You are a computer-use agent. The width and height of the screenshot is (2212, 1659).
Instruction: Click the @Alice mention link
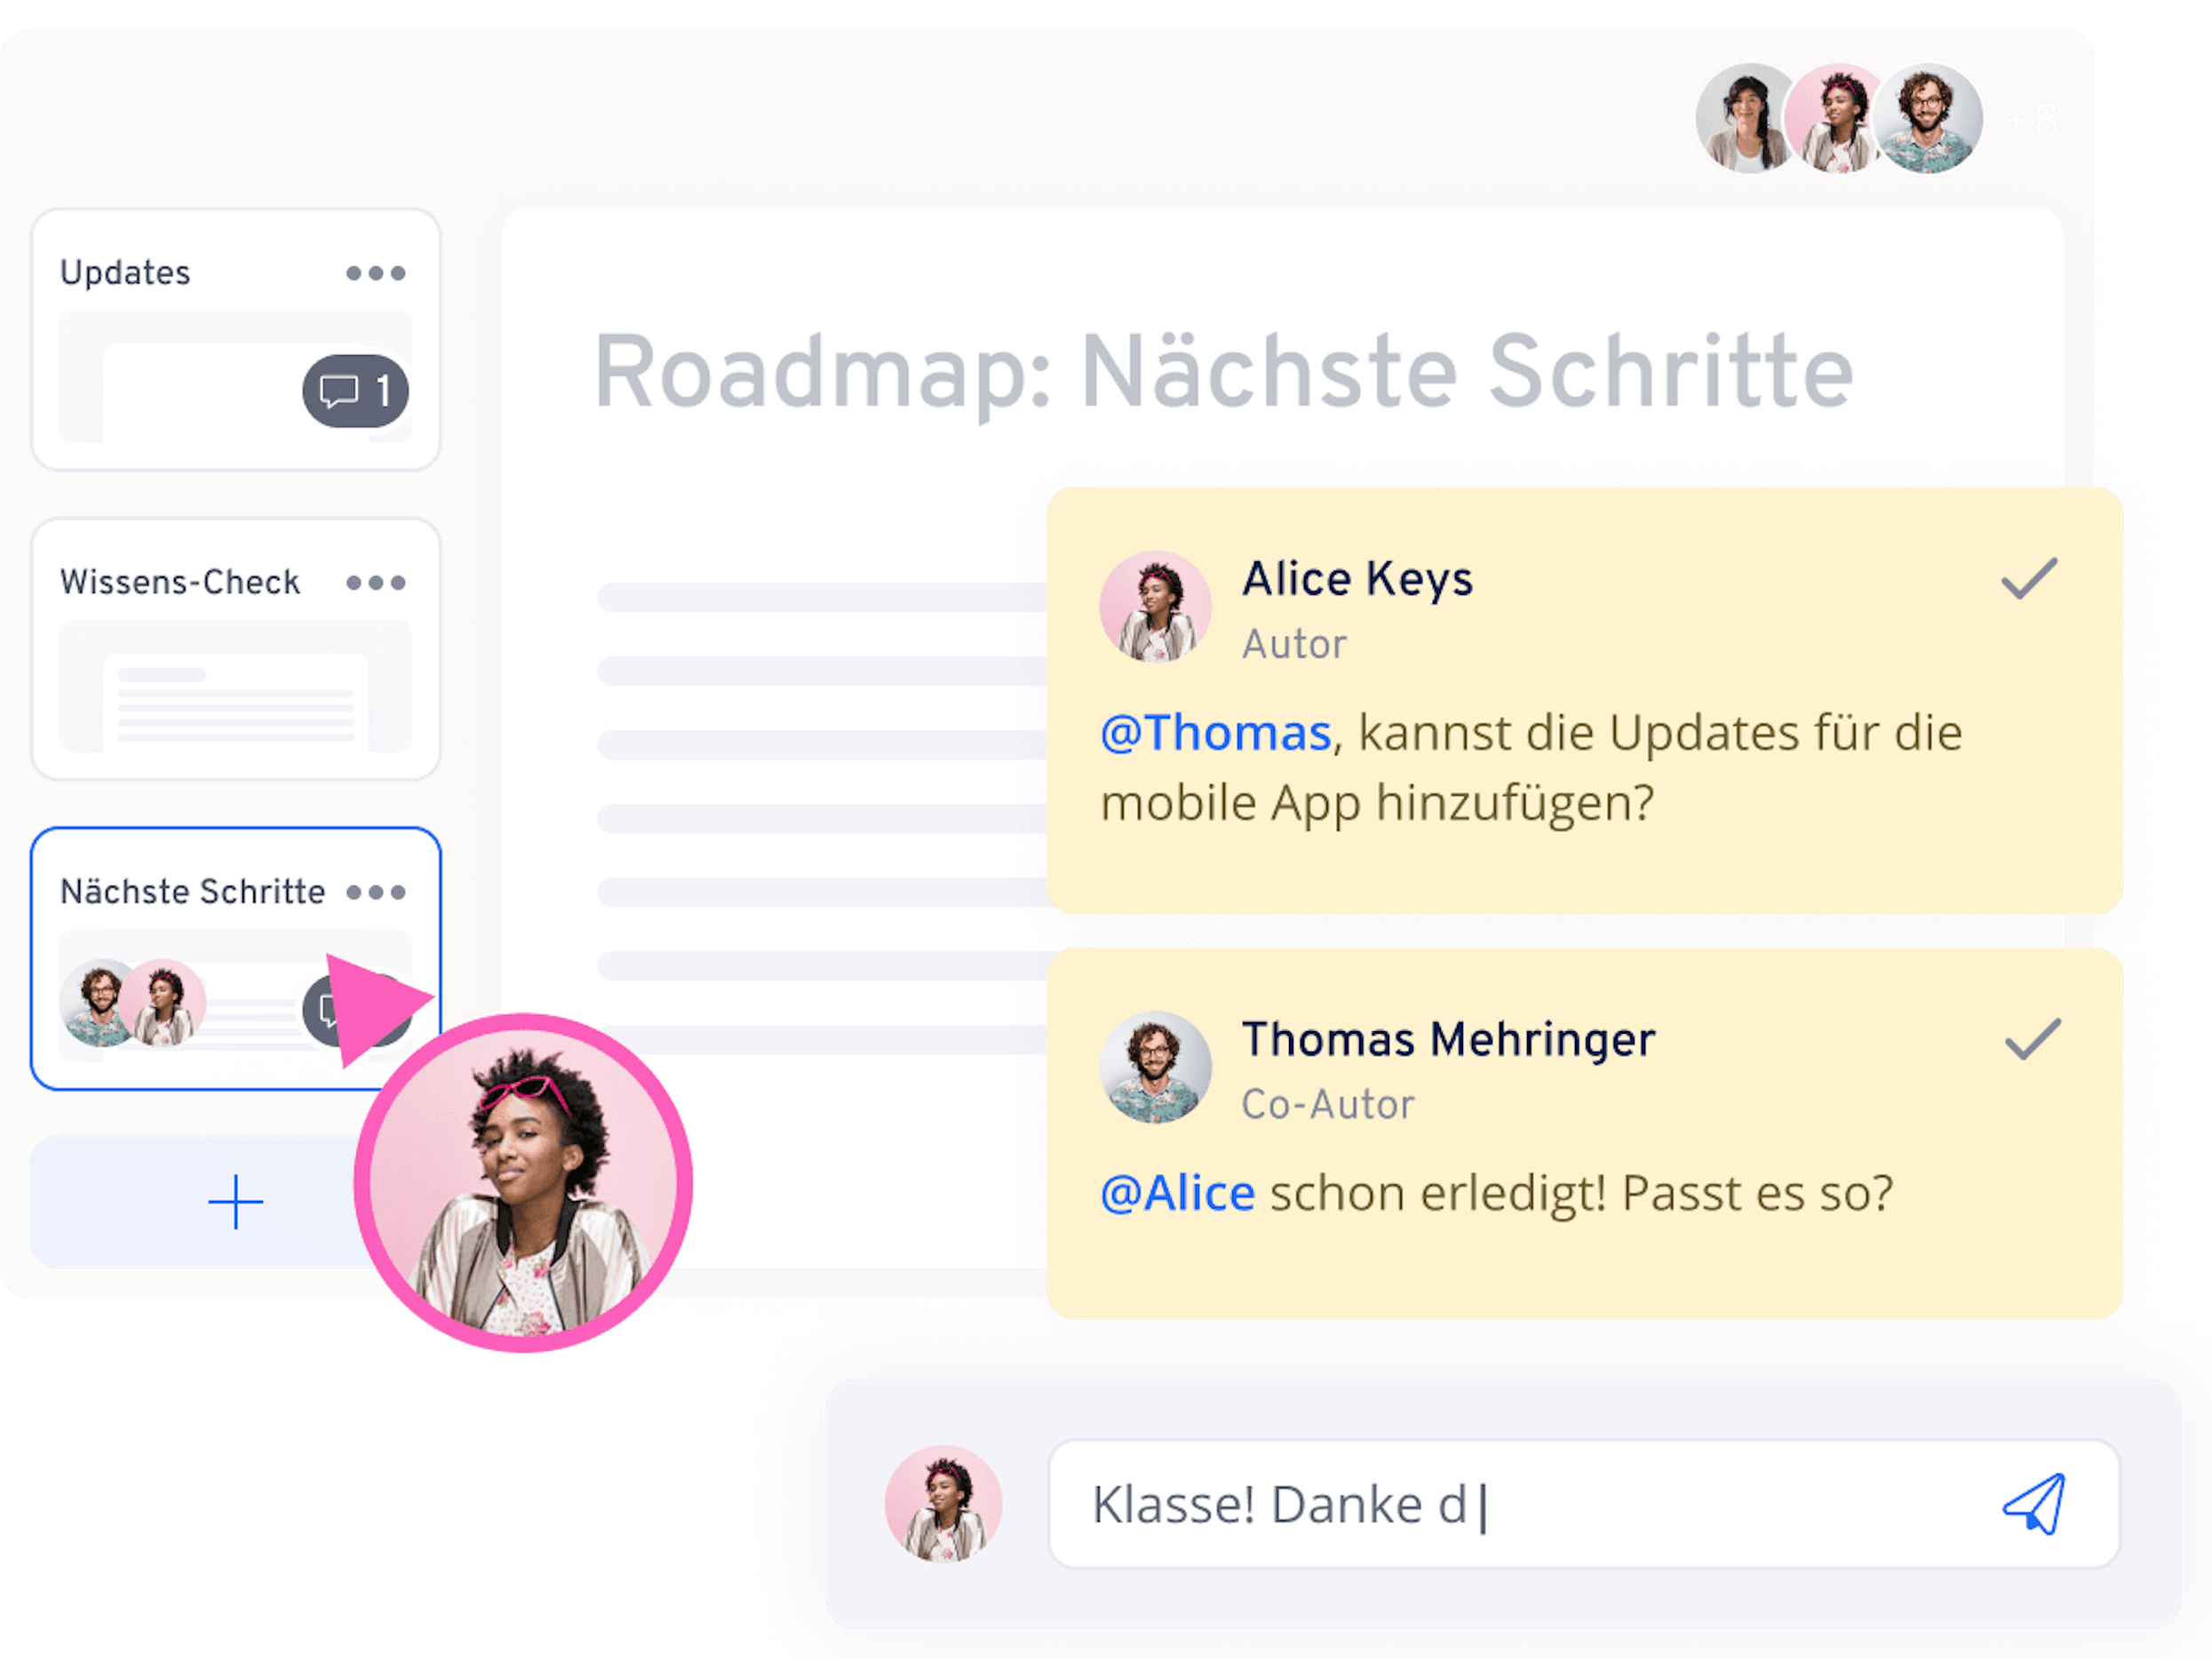pos(1177,1193)
